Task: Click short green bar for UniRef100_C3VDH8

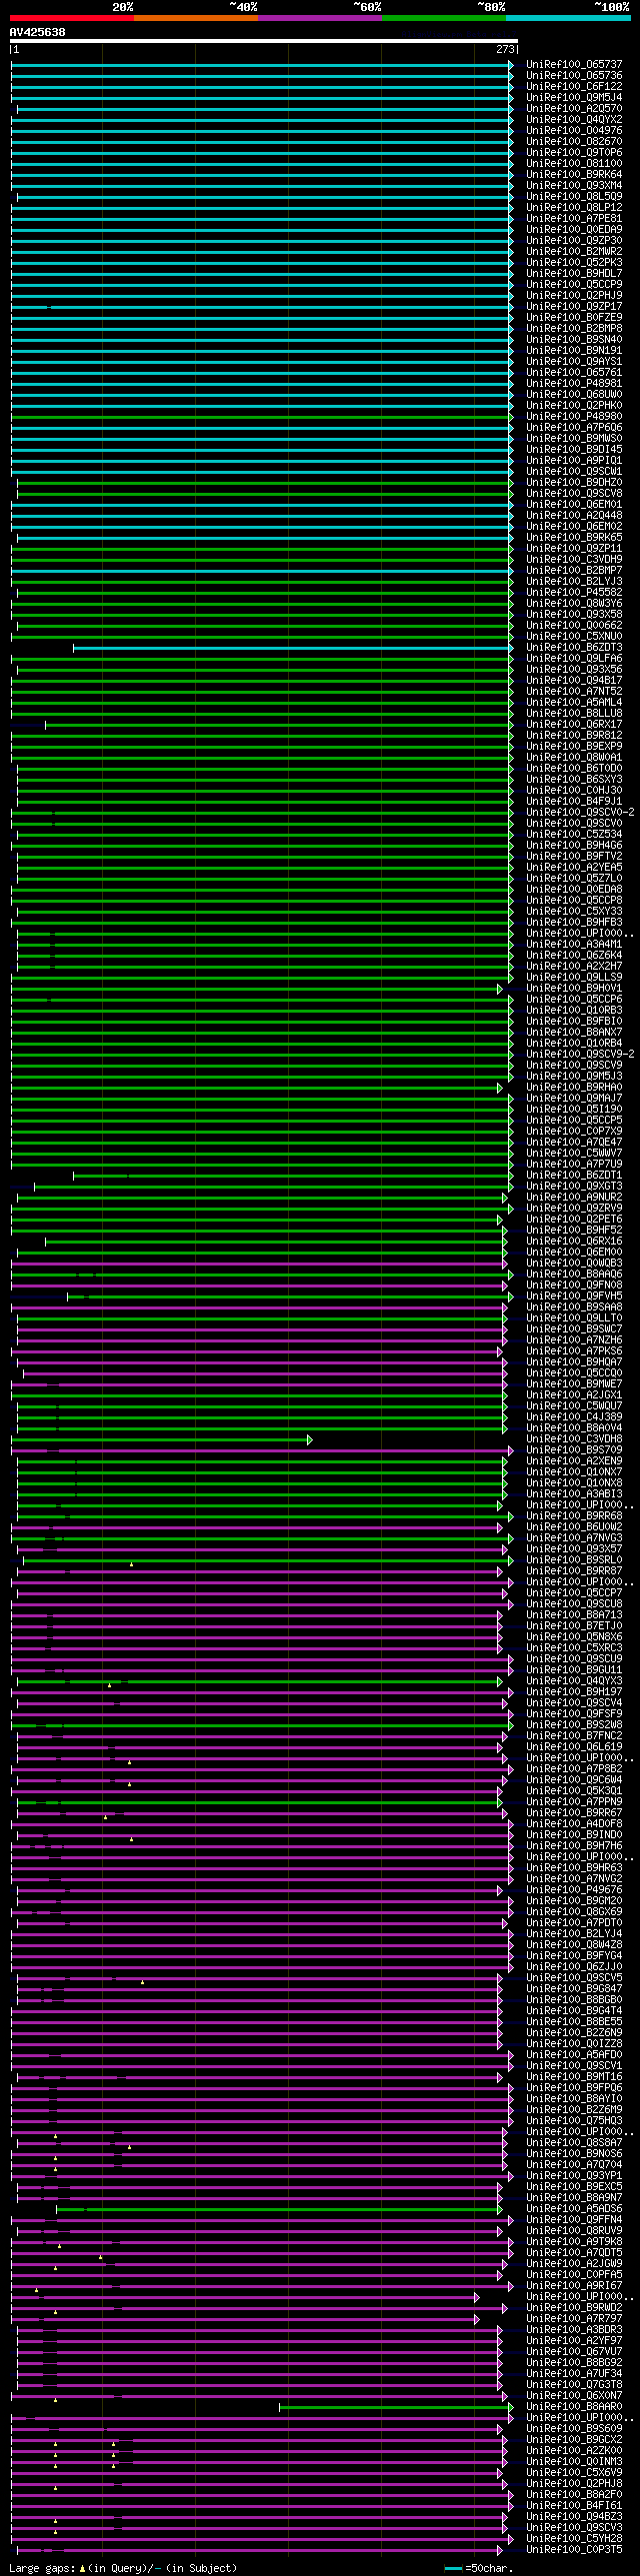Action: pyautogui.click(x=161, y=1440)
